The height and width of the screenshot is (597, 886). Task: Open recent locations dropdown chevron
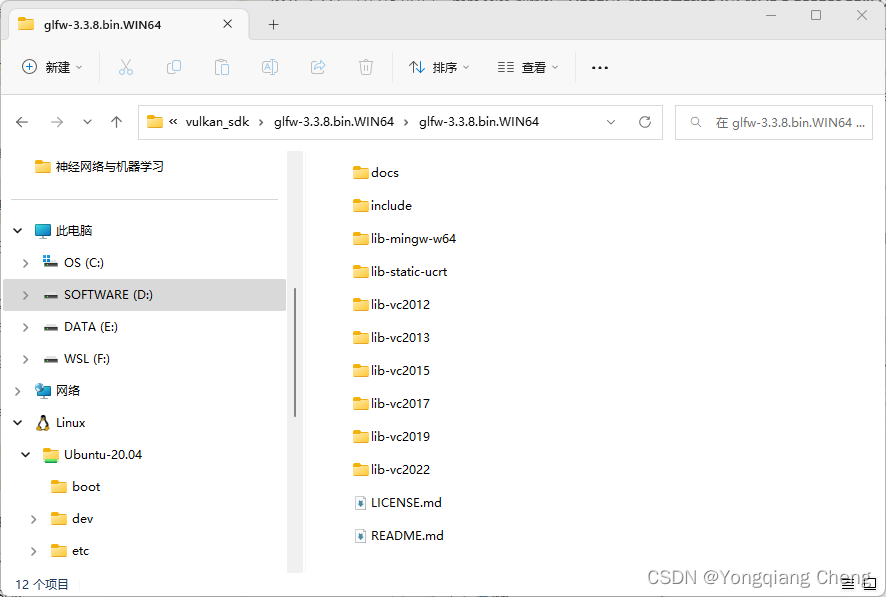click(87, 122)
